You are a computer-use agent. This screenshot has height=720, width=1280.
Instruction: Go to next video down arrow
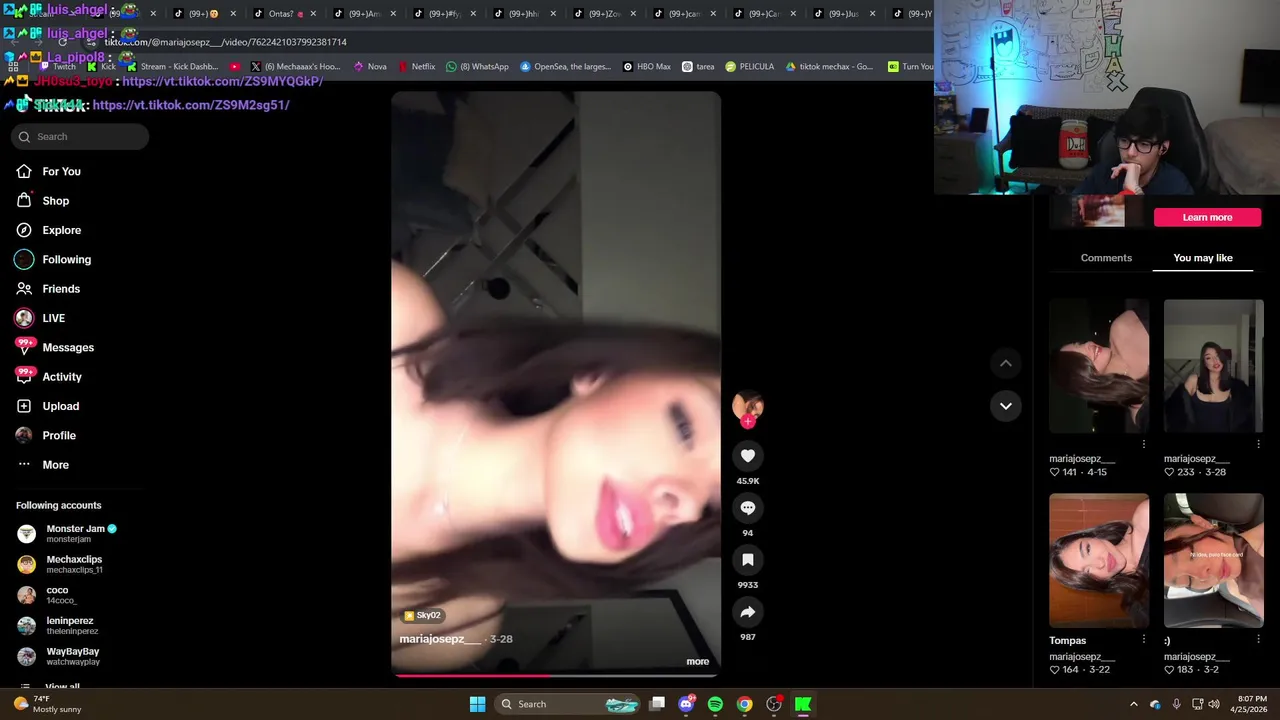click(x=1005, y=406)
